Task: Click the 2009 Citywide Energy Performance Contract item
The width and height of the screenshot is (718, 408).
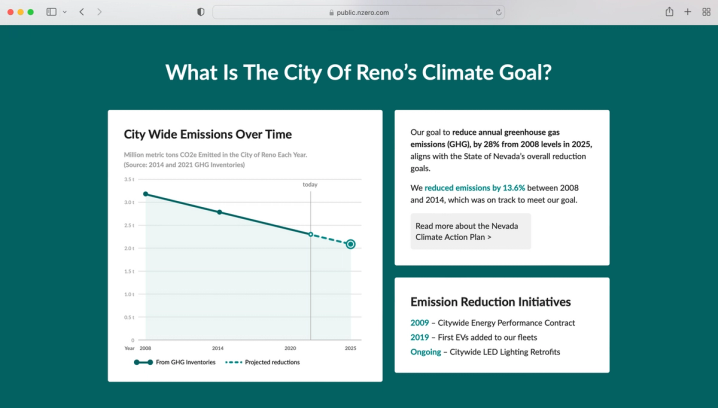Action: [492, 323]
